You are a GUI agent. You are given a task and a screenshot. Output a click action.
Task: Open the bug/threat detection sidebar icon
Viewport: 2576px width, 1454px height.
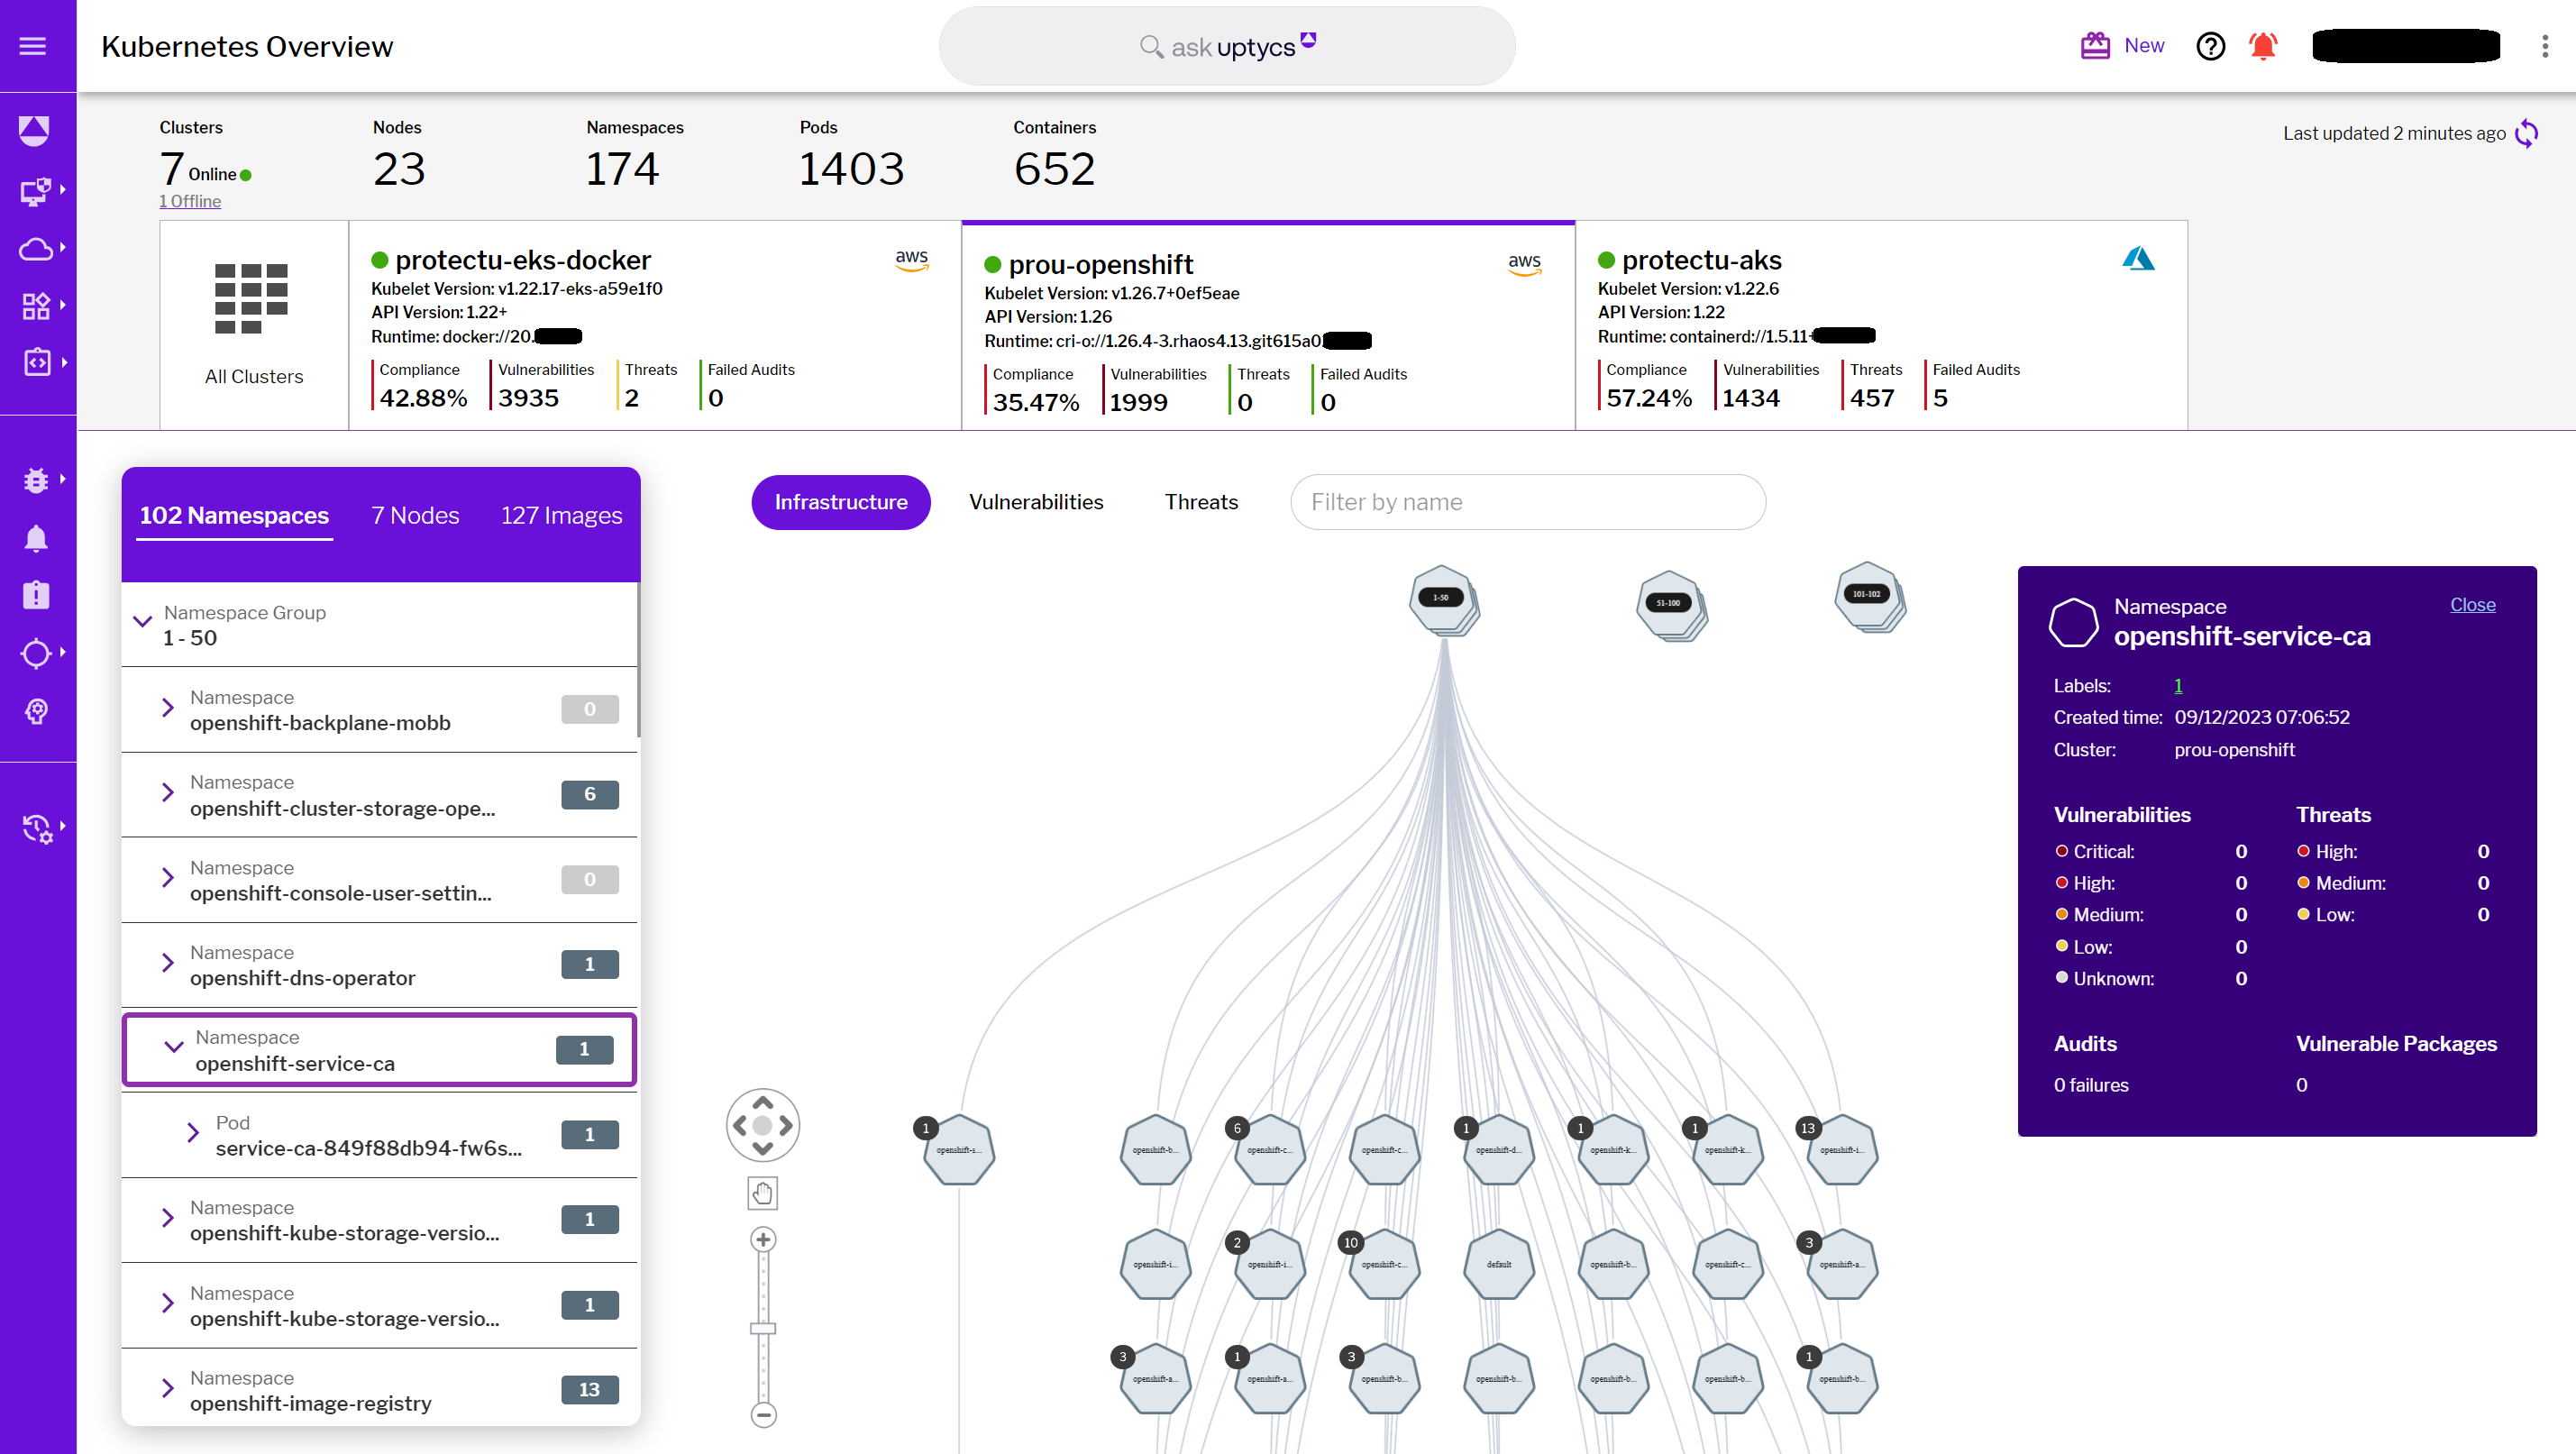(36, 480)
